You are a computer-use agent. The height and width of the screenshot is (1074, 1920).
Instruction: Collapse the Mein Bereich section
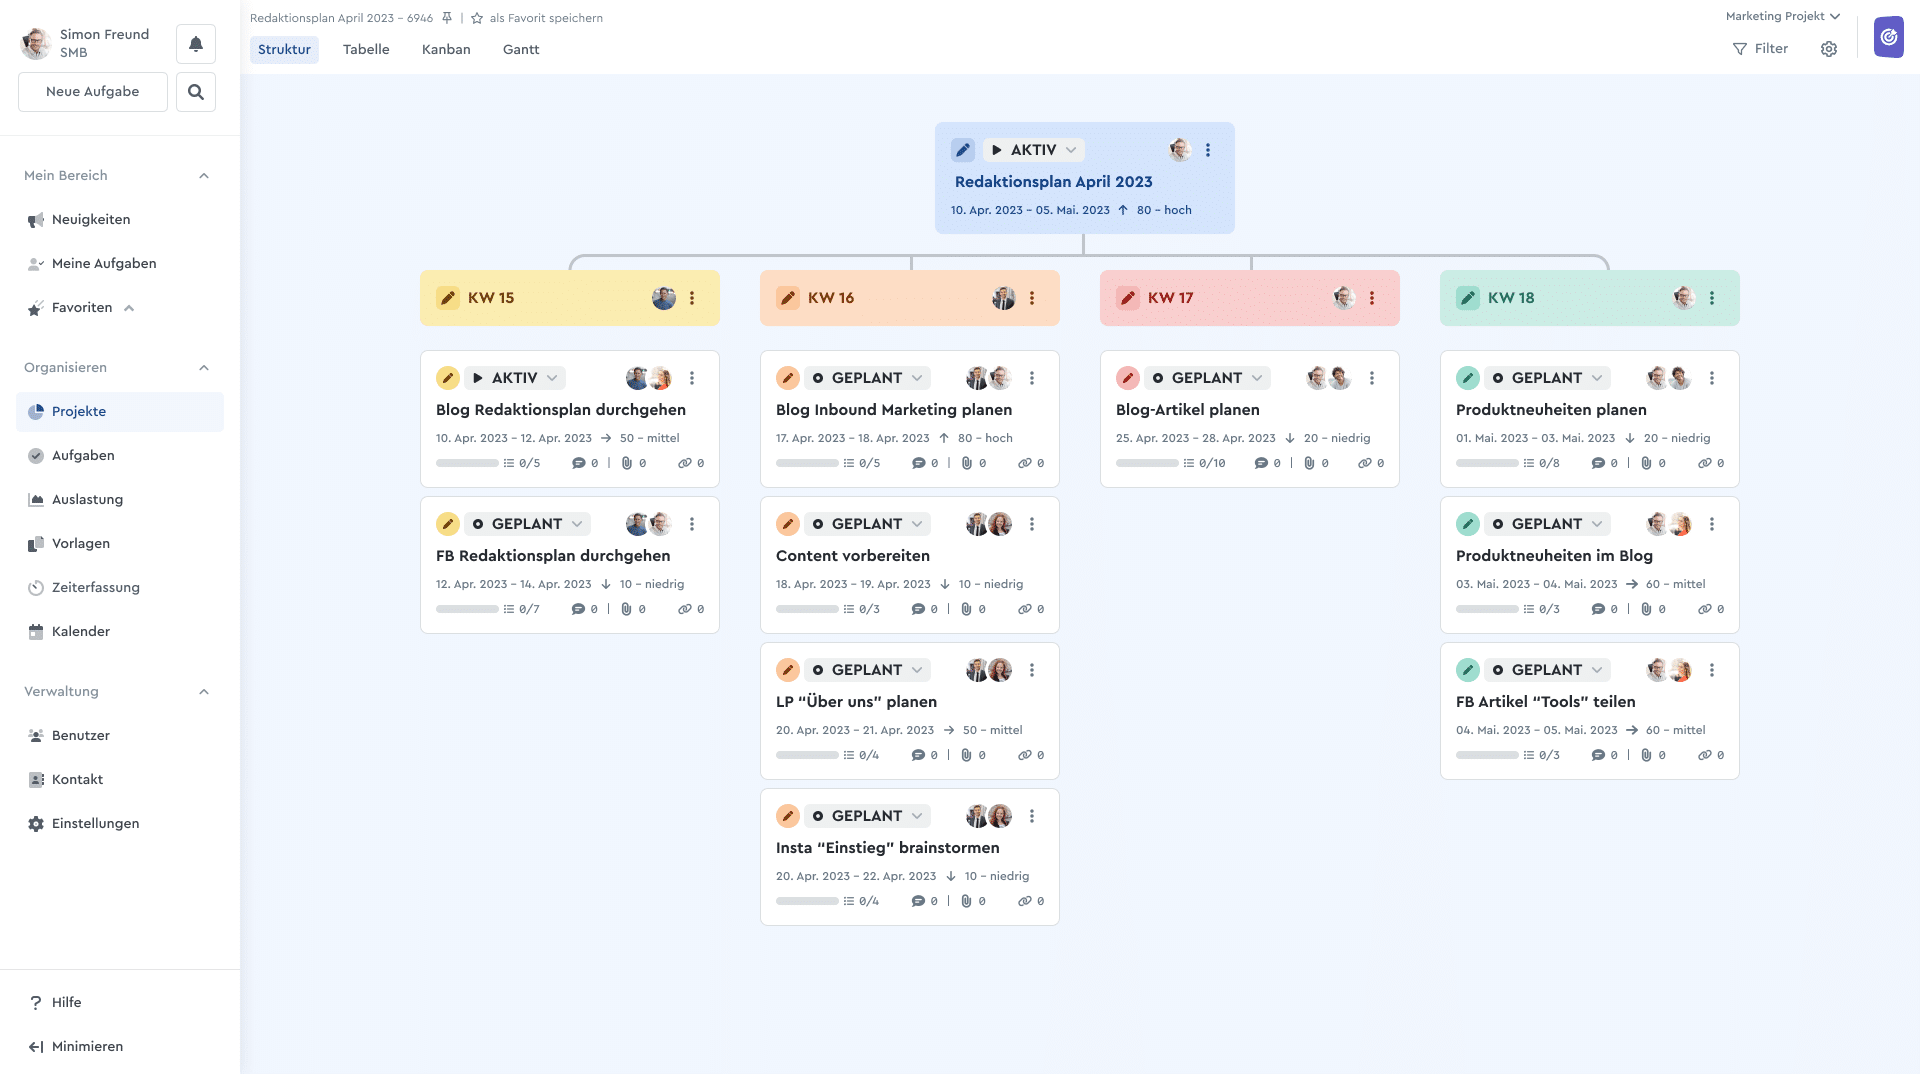click(x=204, y=176)
